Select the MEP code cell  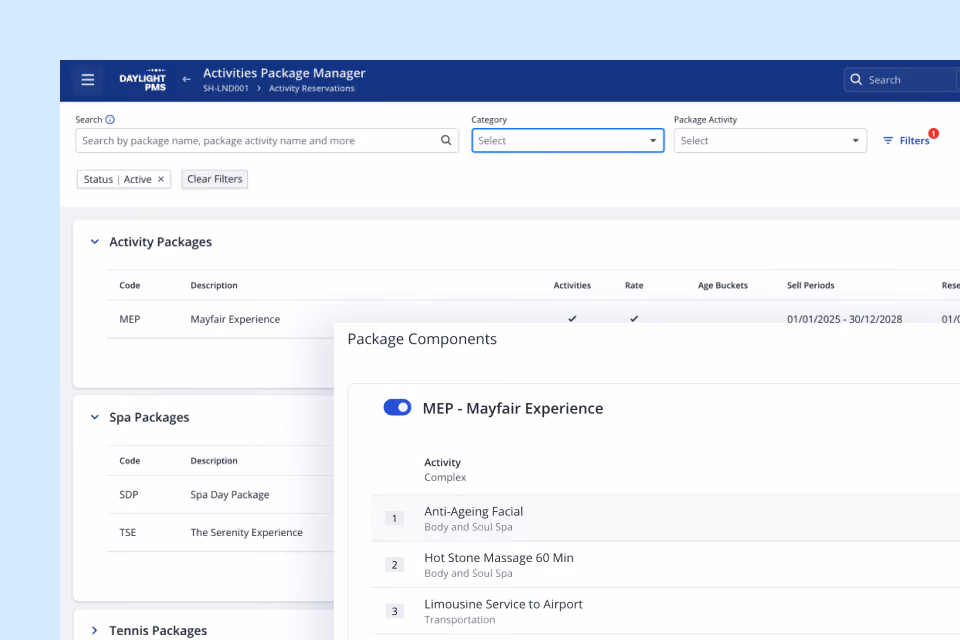(130, 319)
